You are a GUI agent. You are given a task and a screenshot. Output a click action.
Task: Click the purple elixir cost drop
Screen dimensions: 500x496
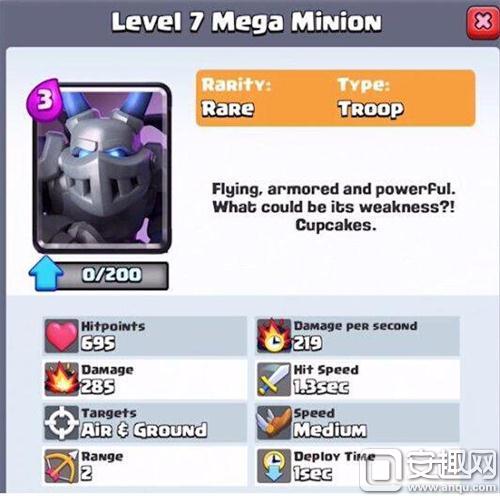[x=43, y=99]
